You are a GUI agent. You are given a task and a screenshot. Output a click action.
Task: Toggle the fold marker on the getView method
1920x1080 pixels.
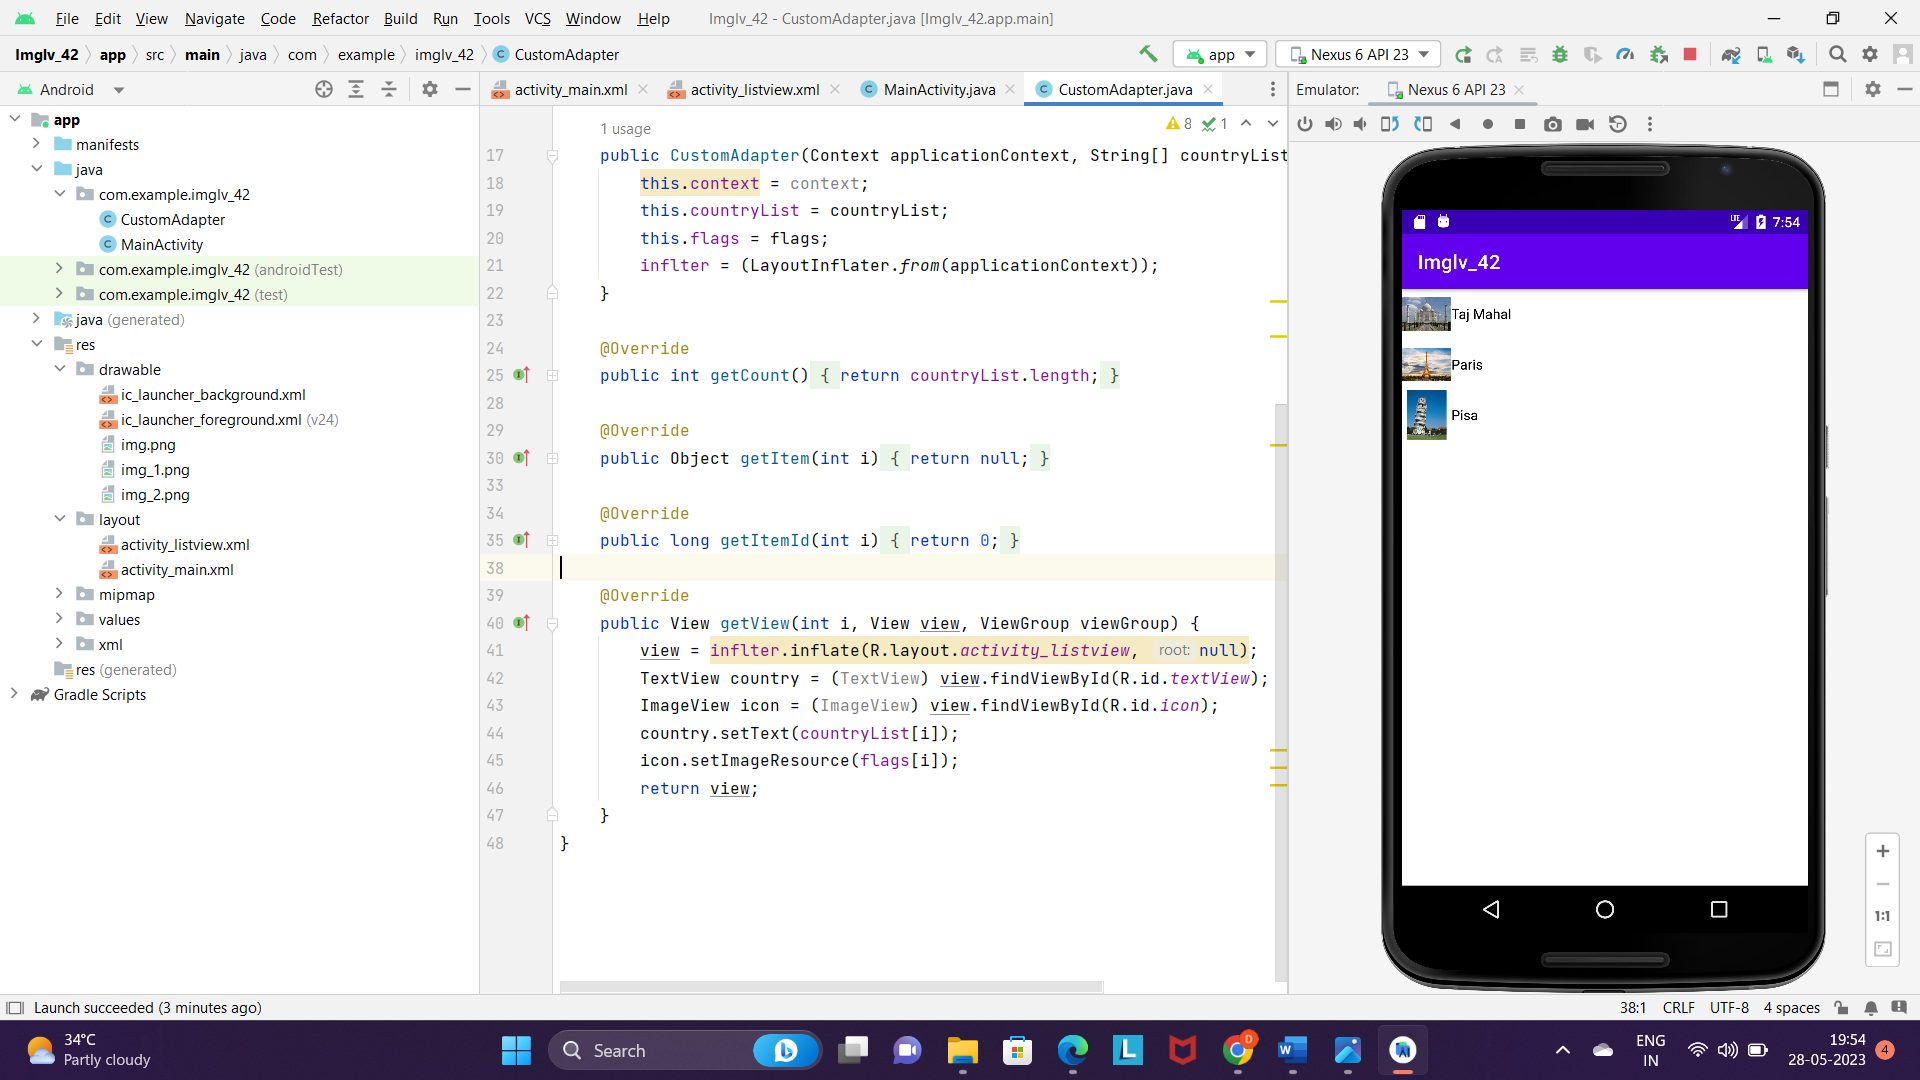point(552,623)
